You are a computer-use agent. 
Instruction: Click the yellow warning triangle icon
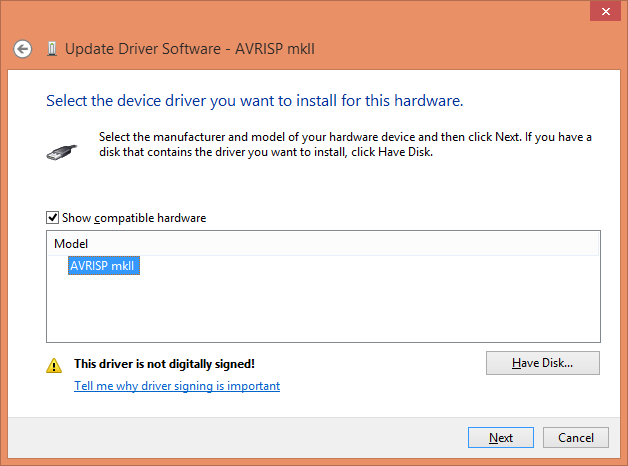tap(54, 366)
